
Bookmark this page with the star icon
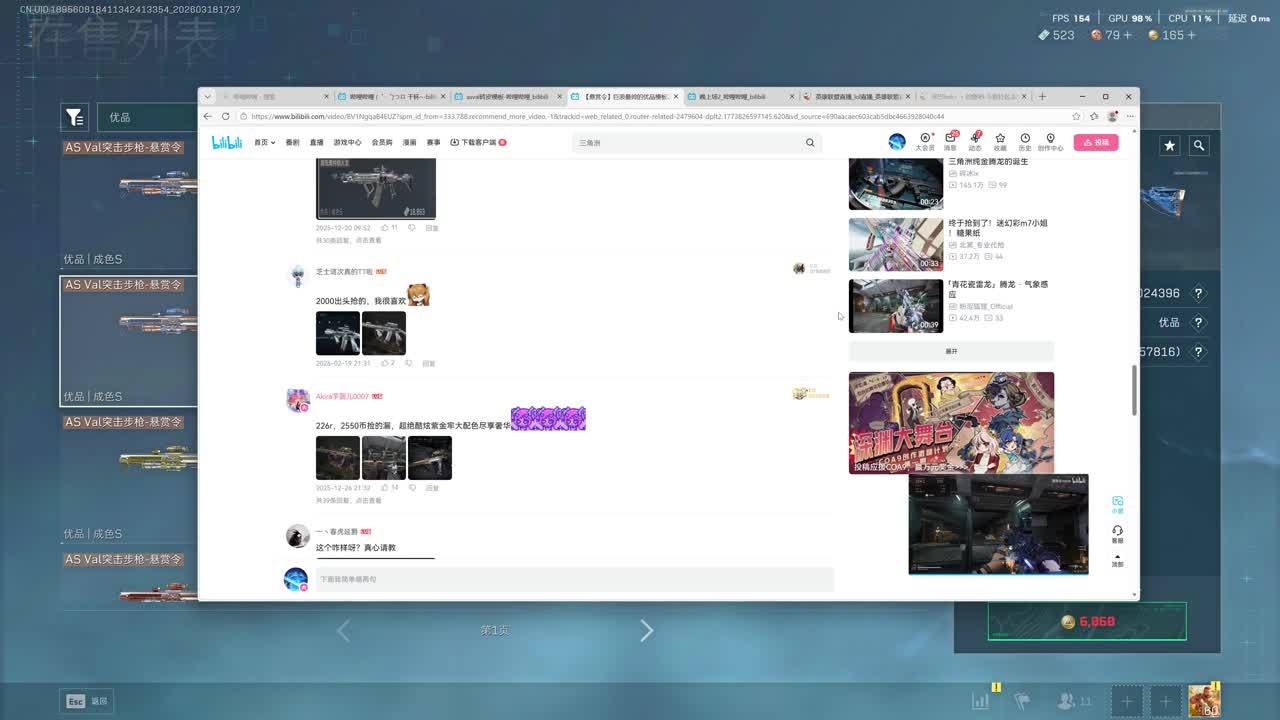[x=1077, y=116]
